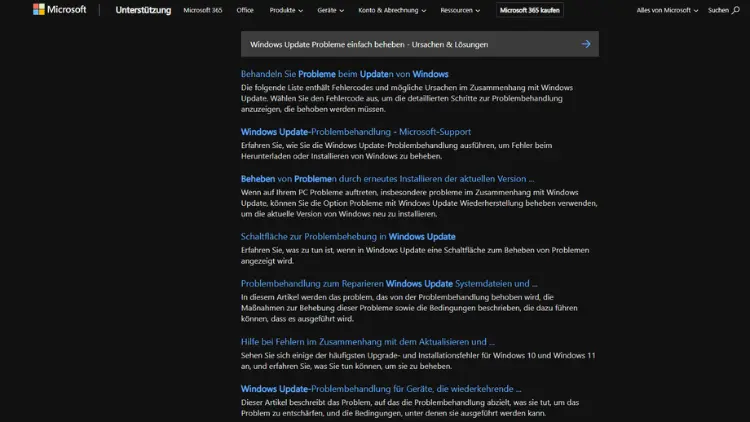Click the Microsoft logo
The image size is (750, 422).
[x=60, y=10]
